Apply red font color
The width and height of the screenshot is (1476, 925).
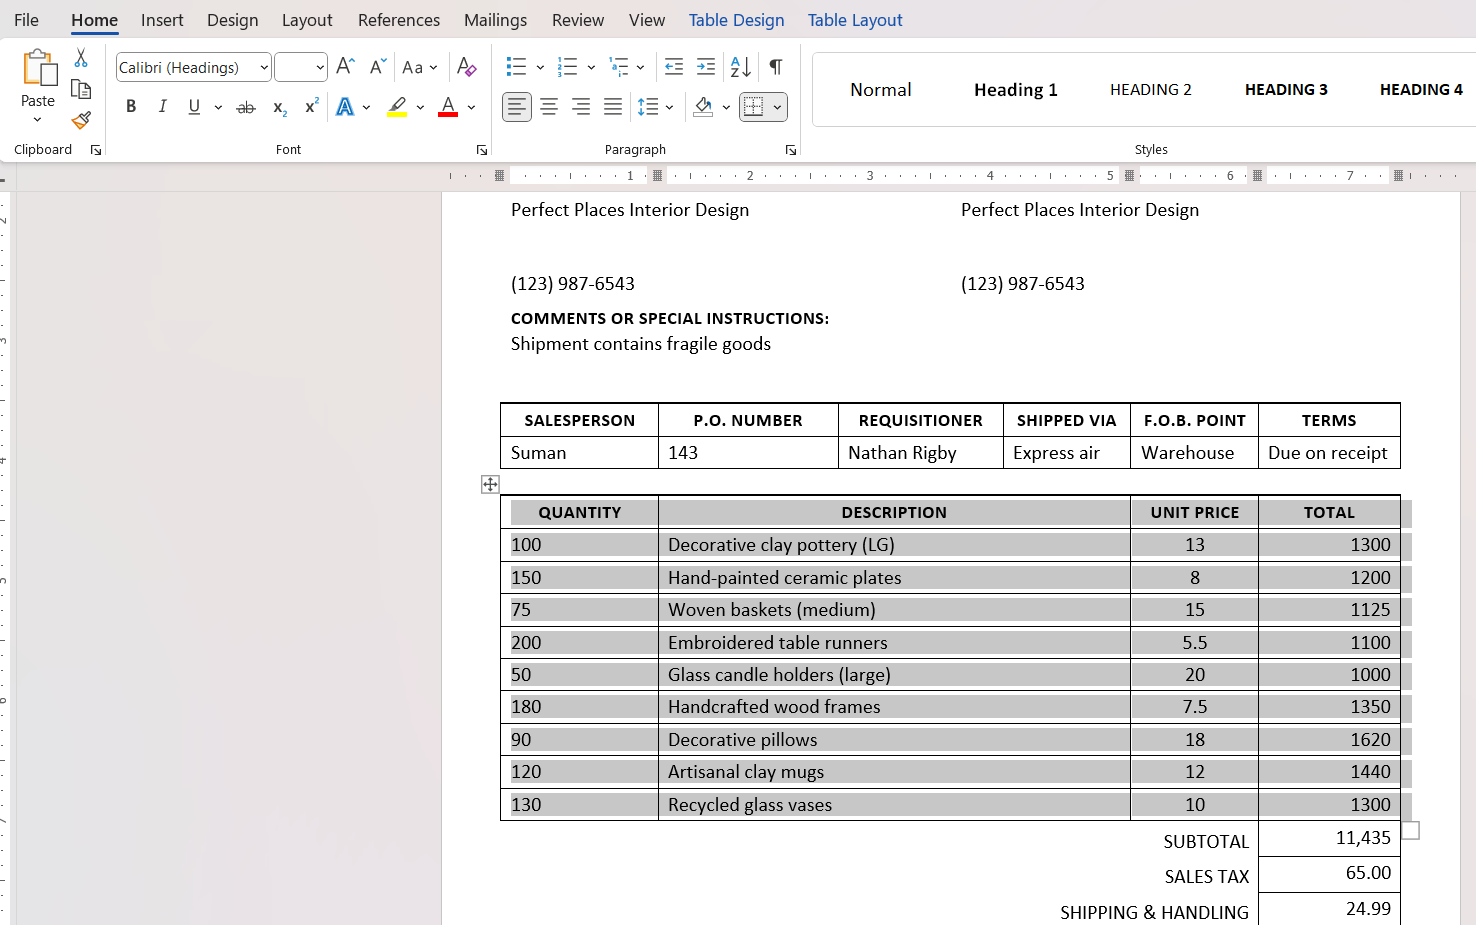(448, 107)
